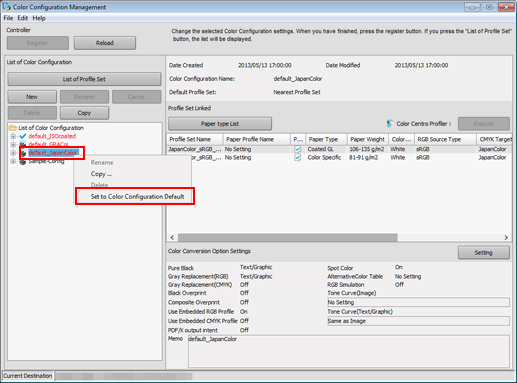
Task: Click the Copy button under List of Profile Set
Action: pyautogui.click(x=84, y=113)
